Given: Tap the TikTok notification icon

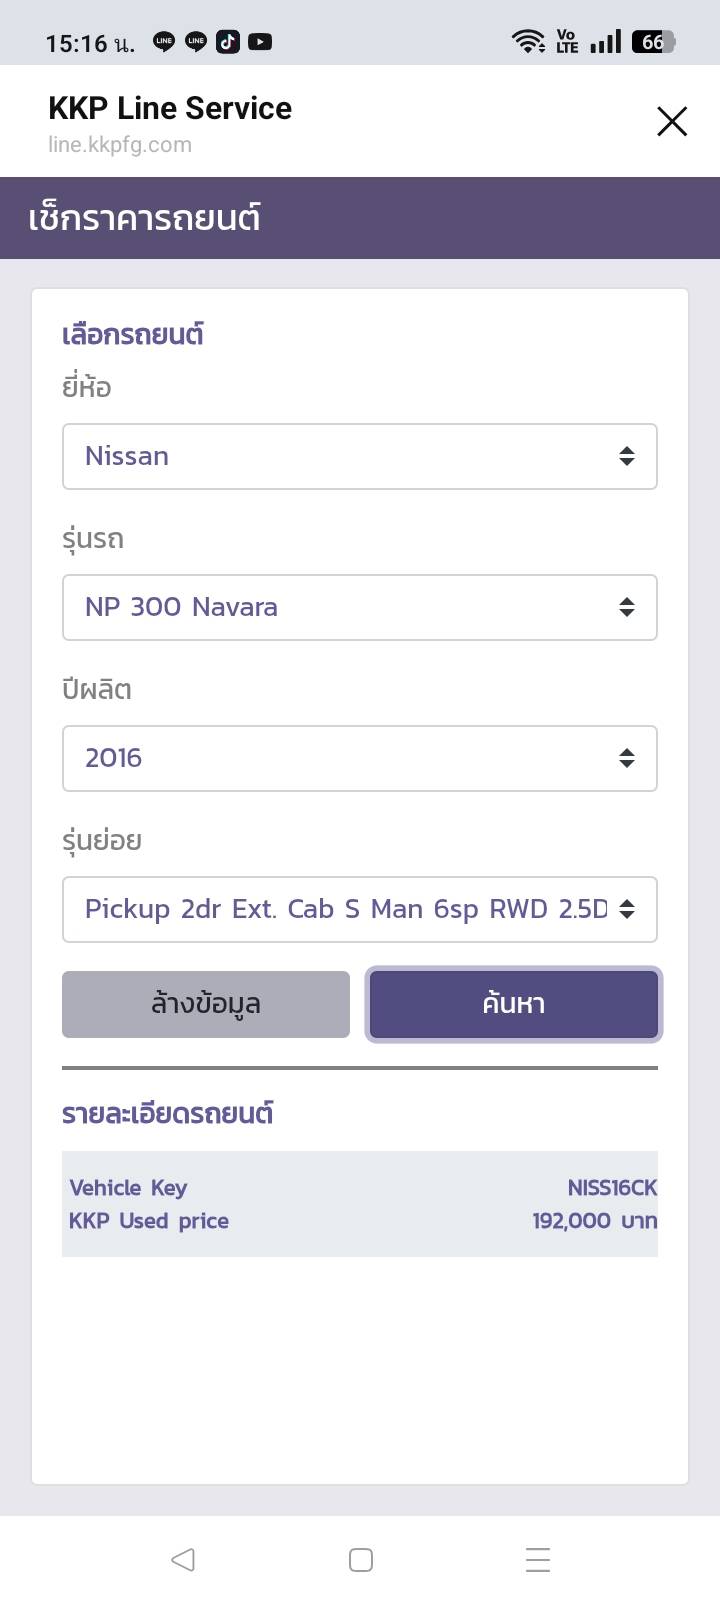Looking at the screenshot, I should coord(228,42).
